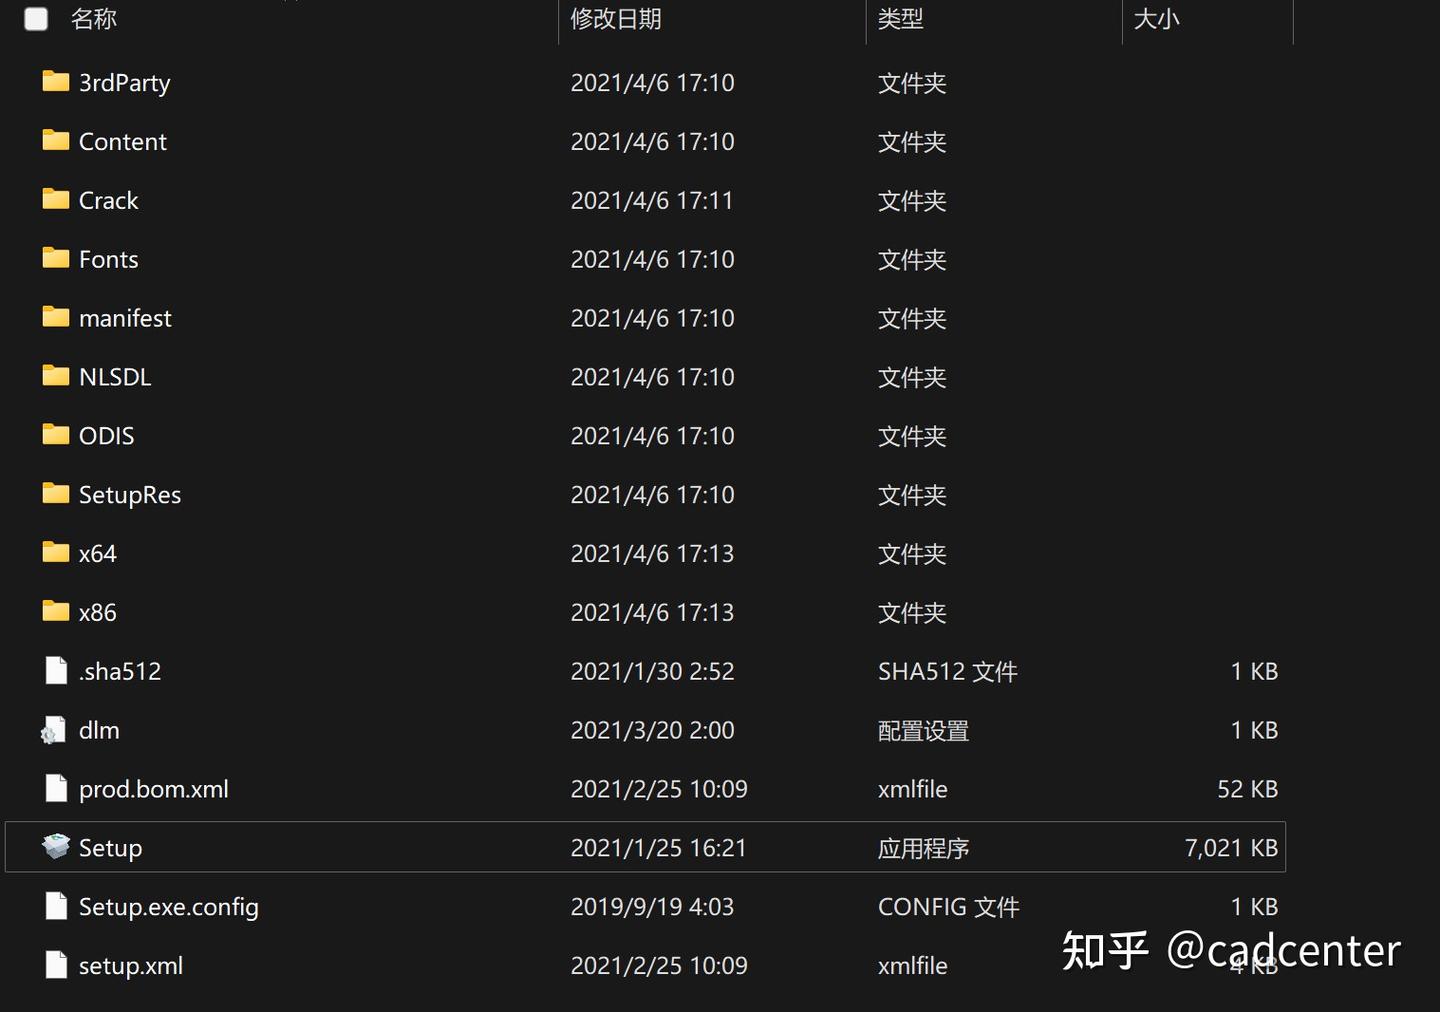Click the .sha512 date 2021/1/30 2:52

pos(652,672)
